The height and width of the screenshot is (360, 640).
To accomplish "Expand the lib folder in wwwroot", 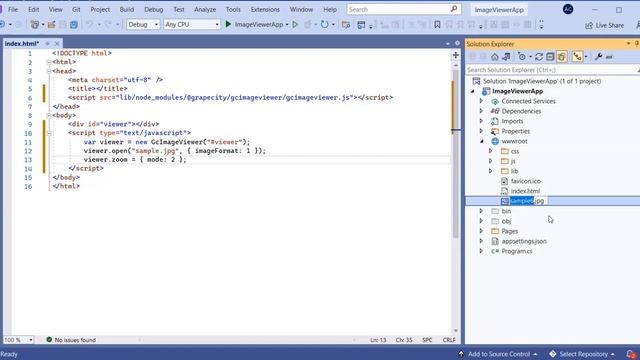I will tap(491, 171).
